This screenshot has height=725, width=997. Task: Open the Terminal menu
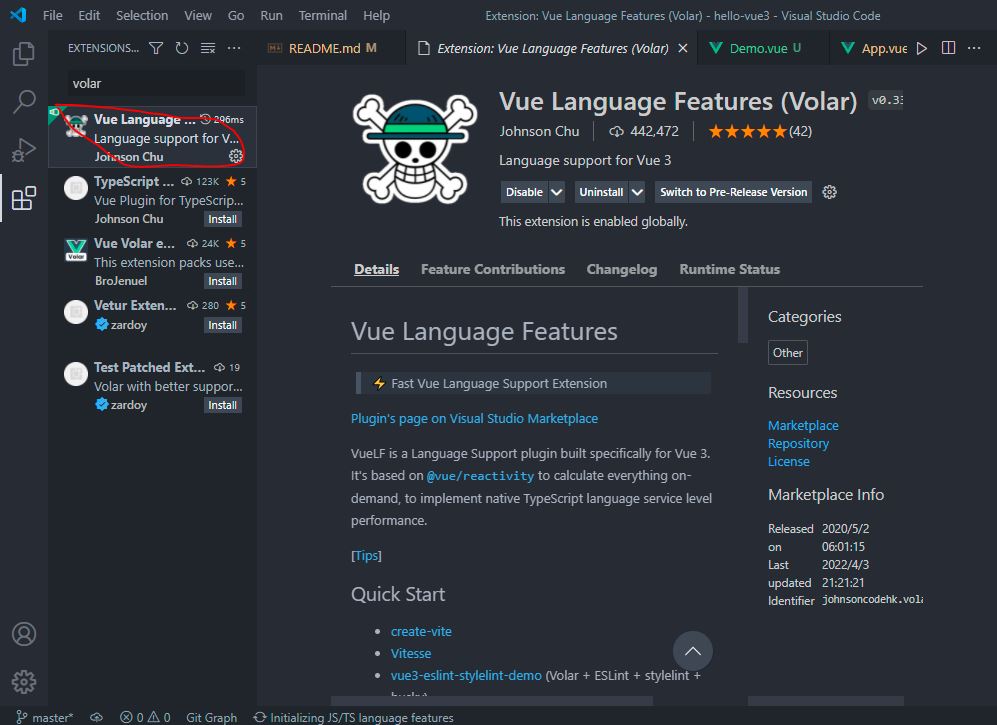coord(323,15)
